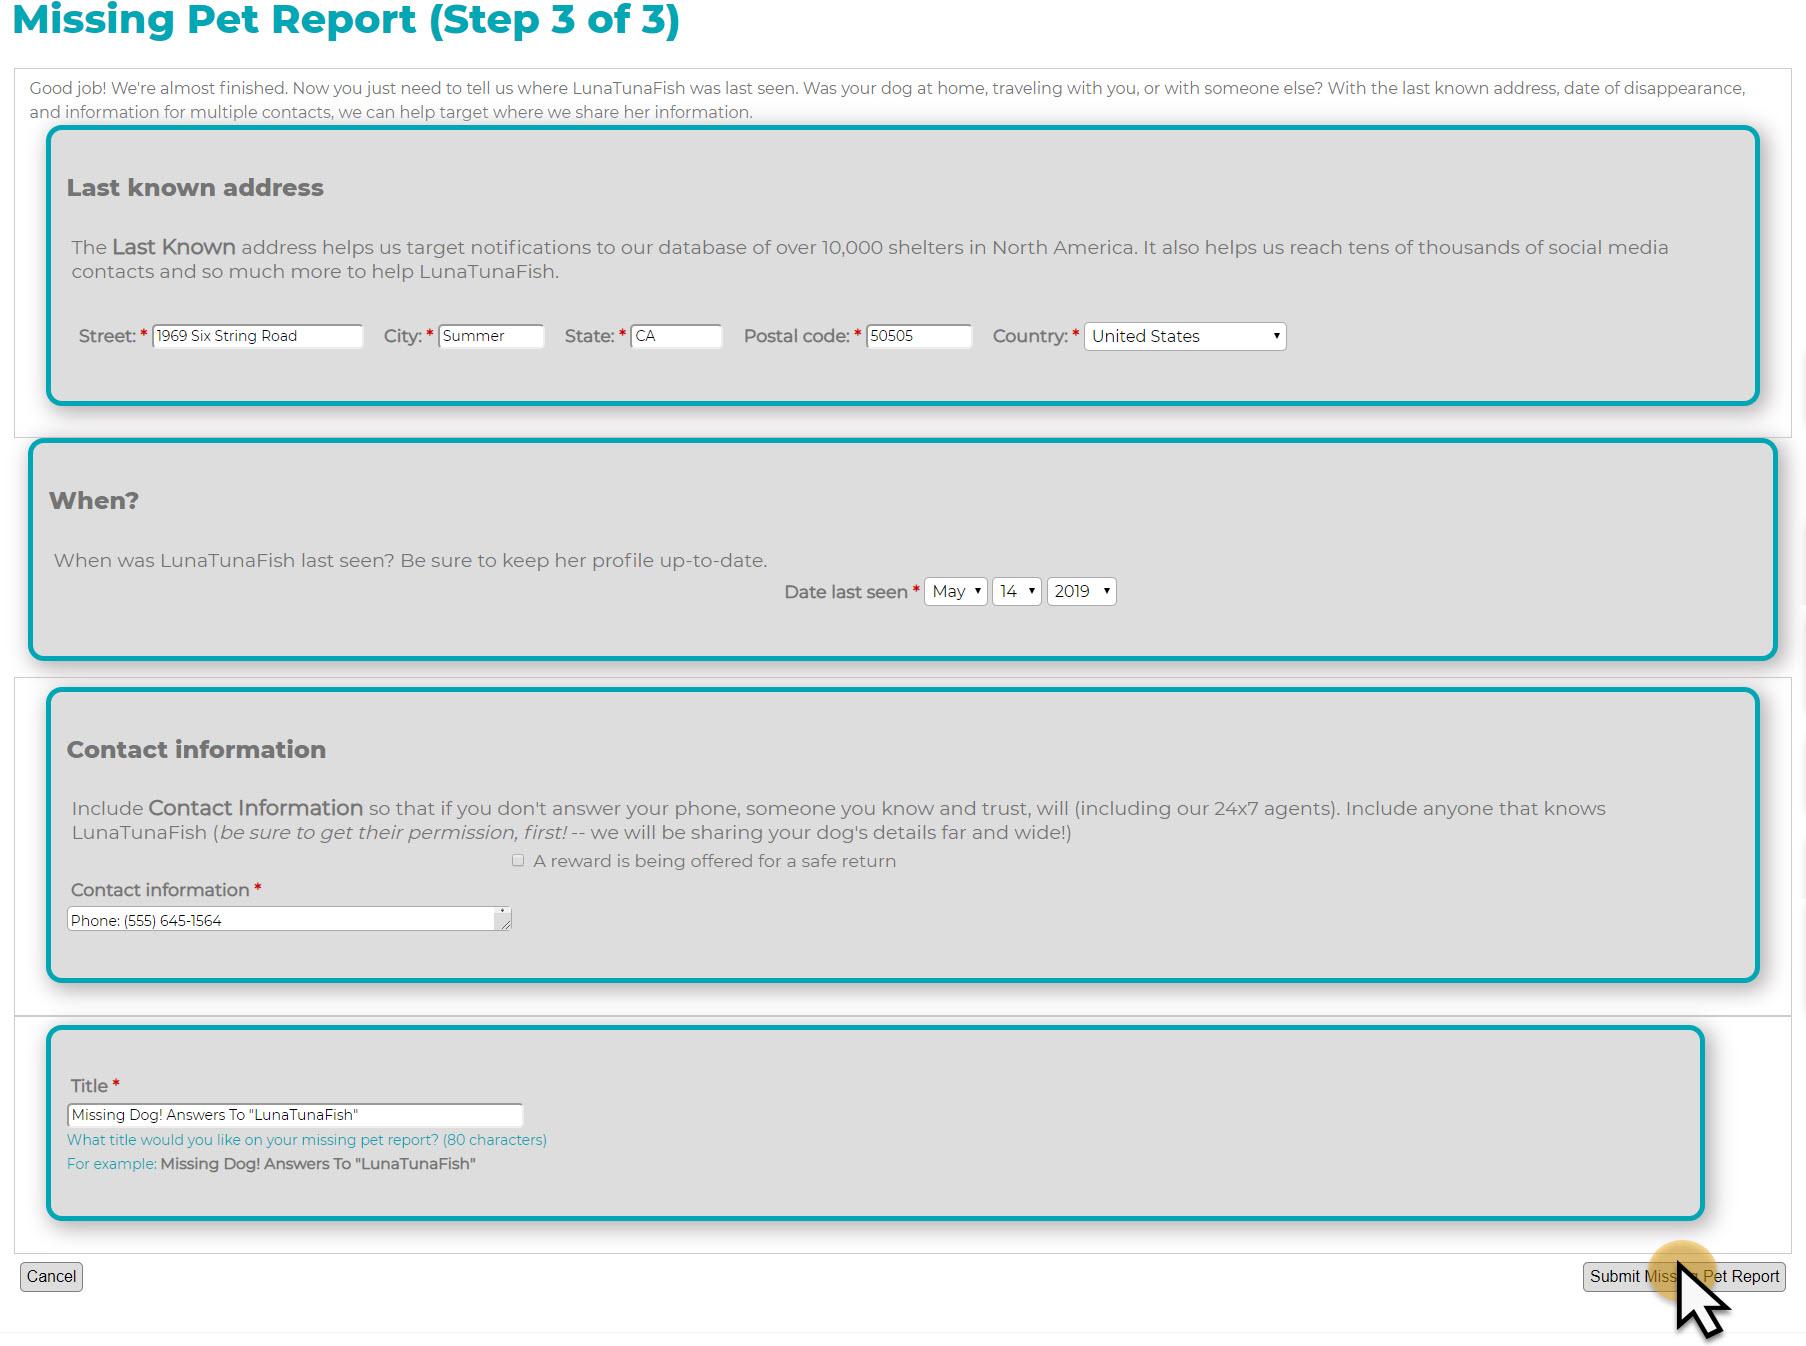Open the month dropdown showing May
The height and width of the screenshot is (1346, 1806).
click(x=955, y=592)
